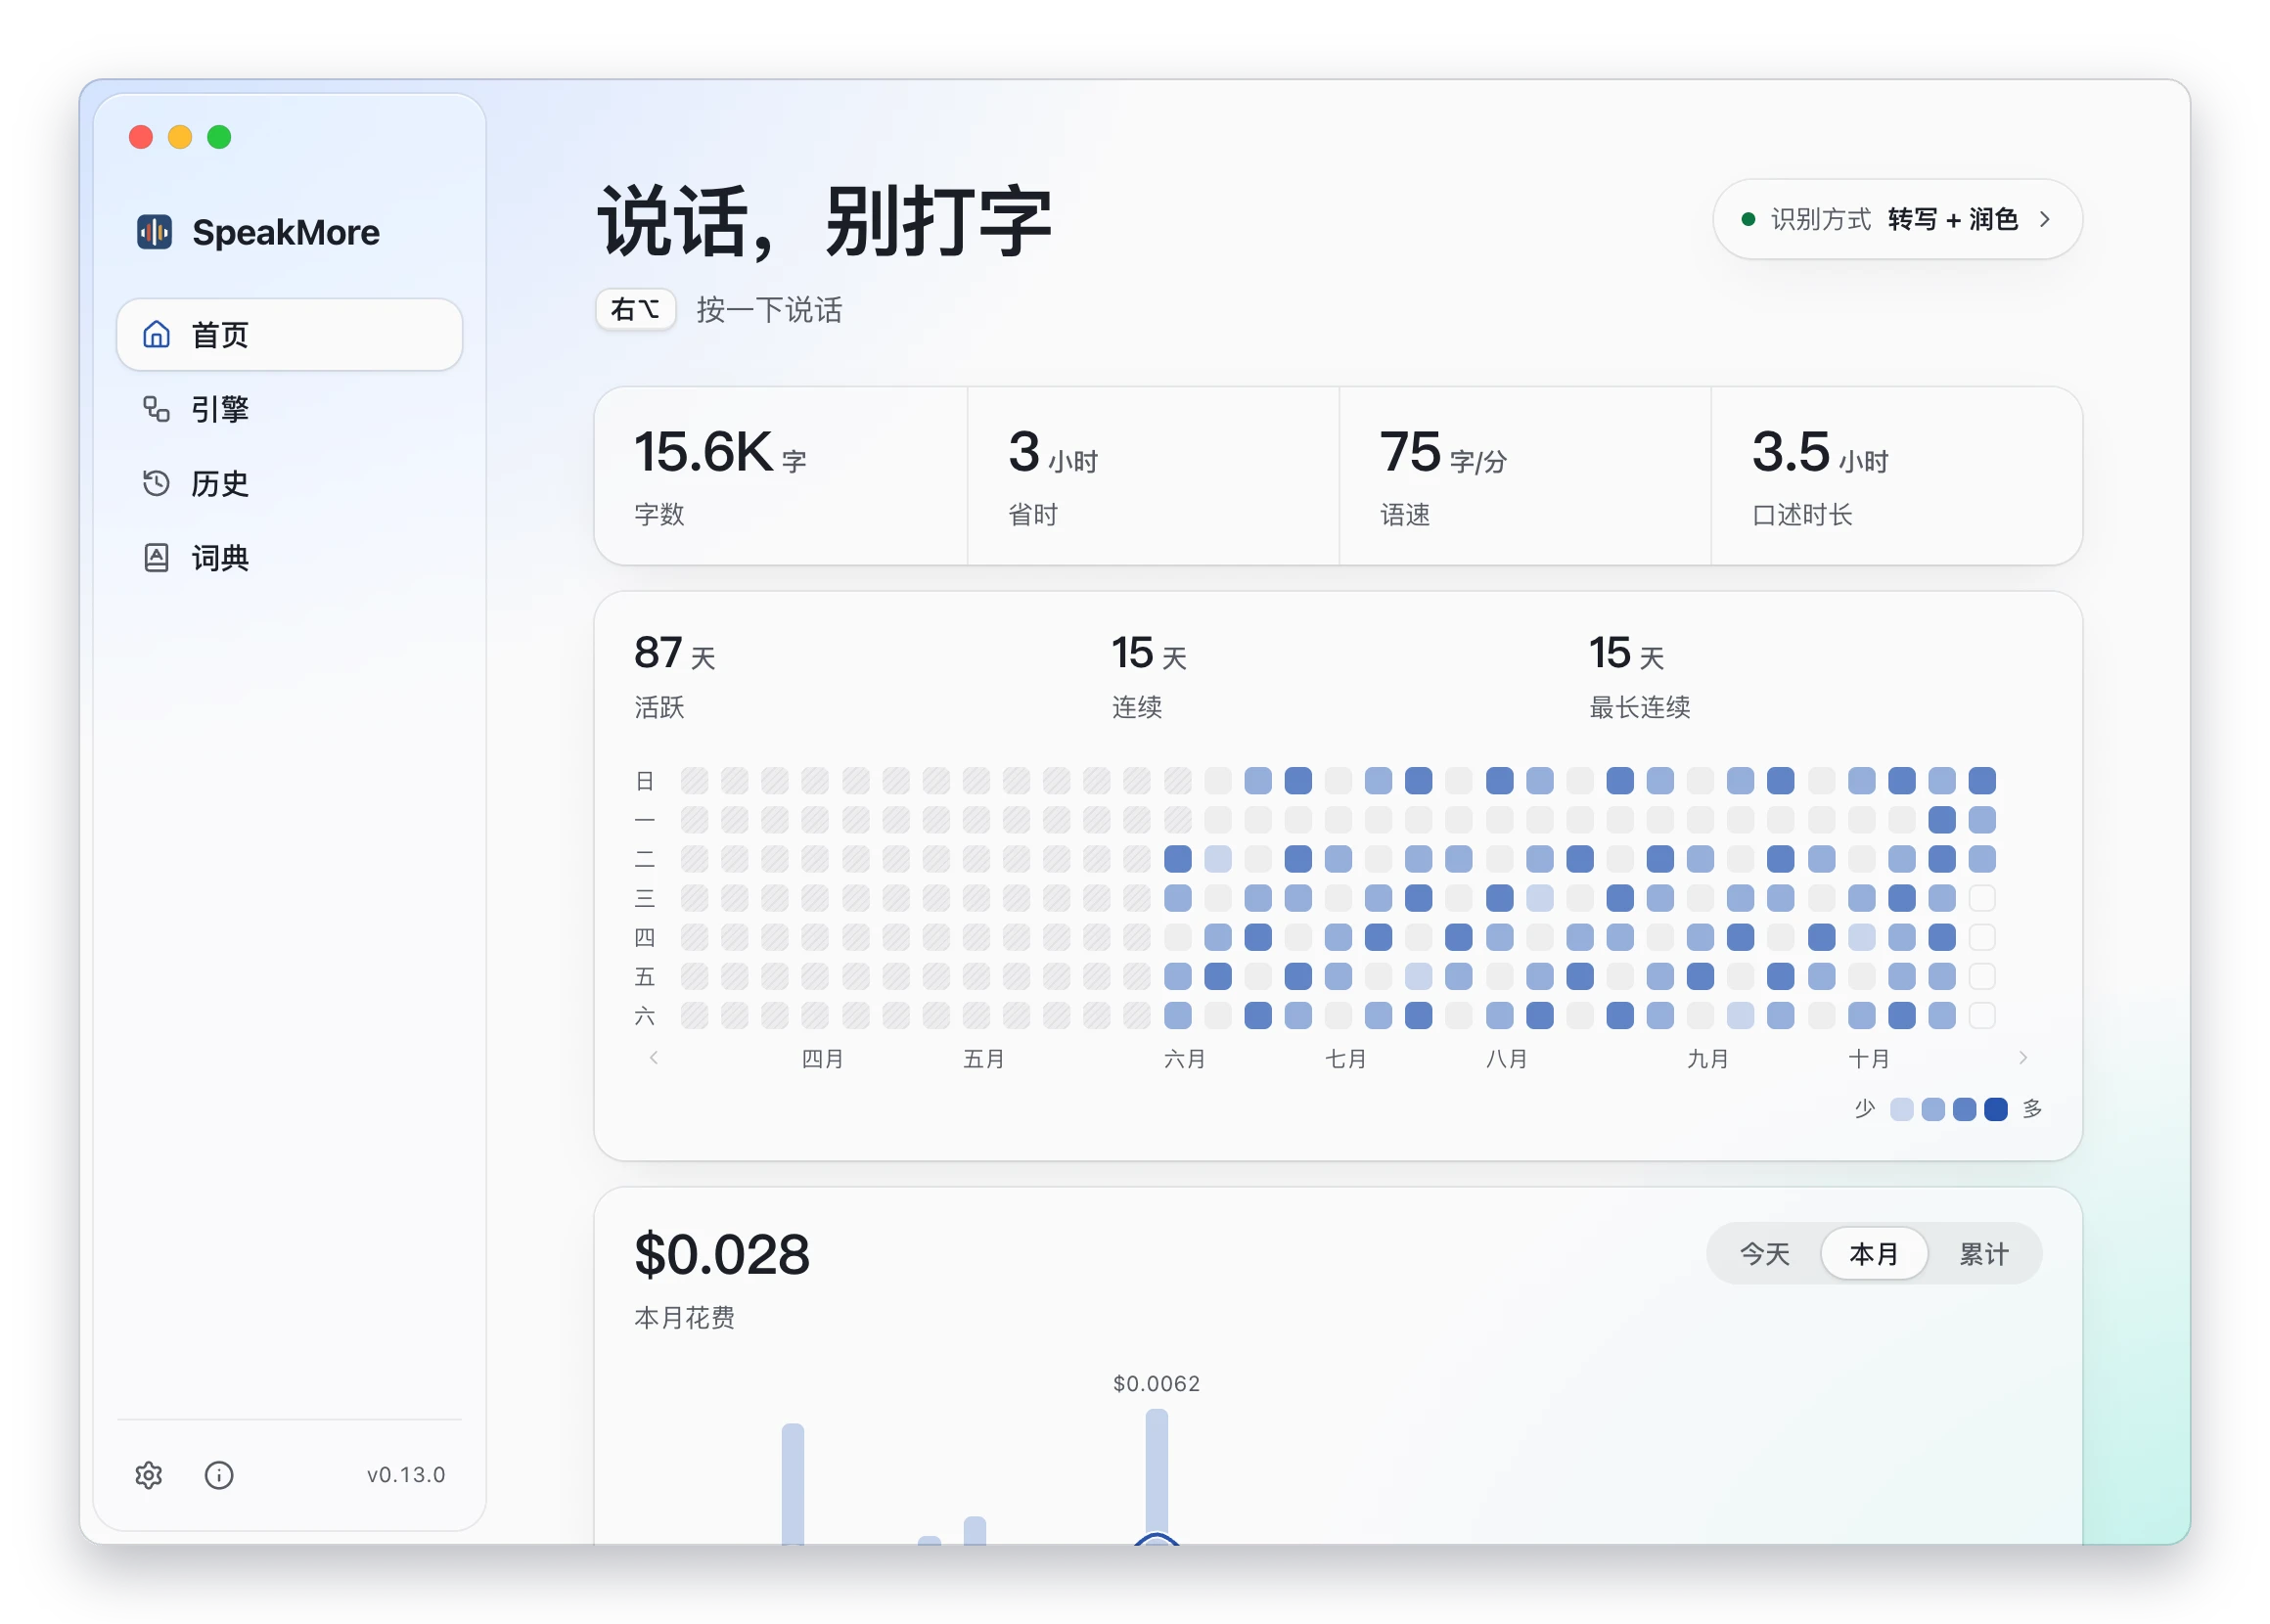Click the 右⌥ hotkey badge

(635, 309)
